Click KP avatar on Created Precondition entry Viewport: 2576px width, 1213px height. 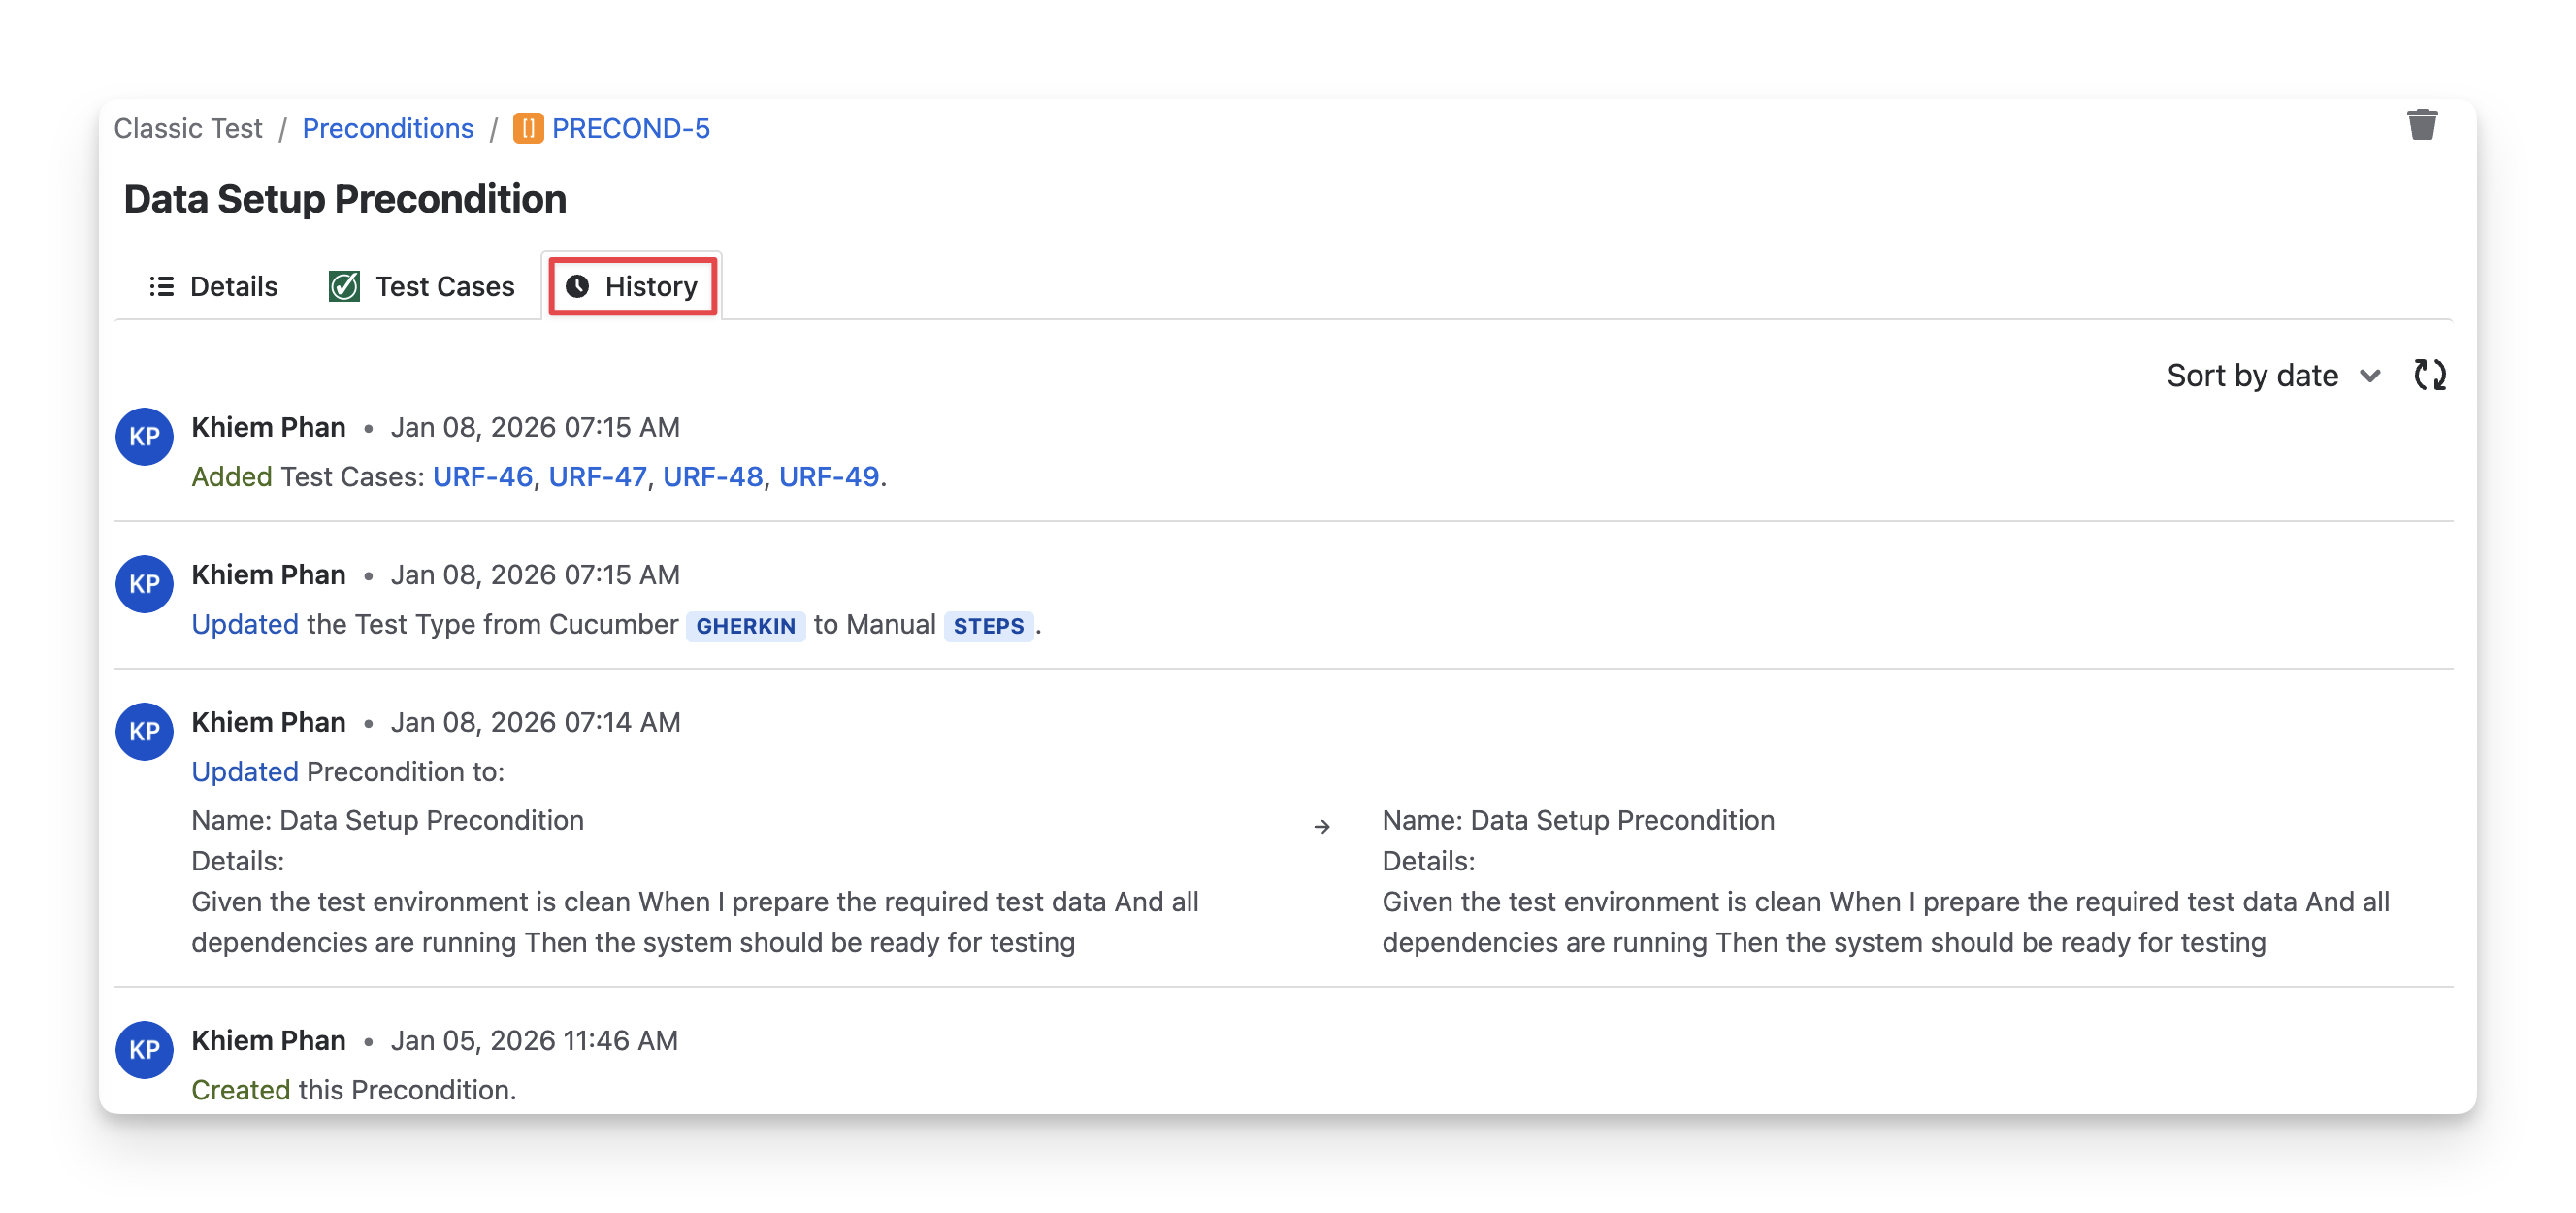[144, 1049]
